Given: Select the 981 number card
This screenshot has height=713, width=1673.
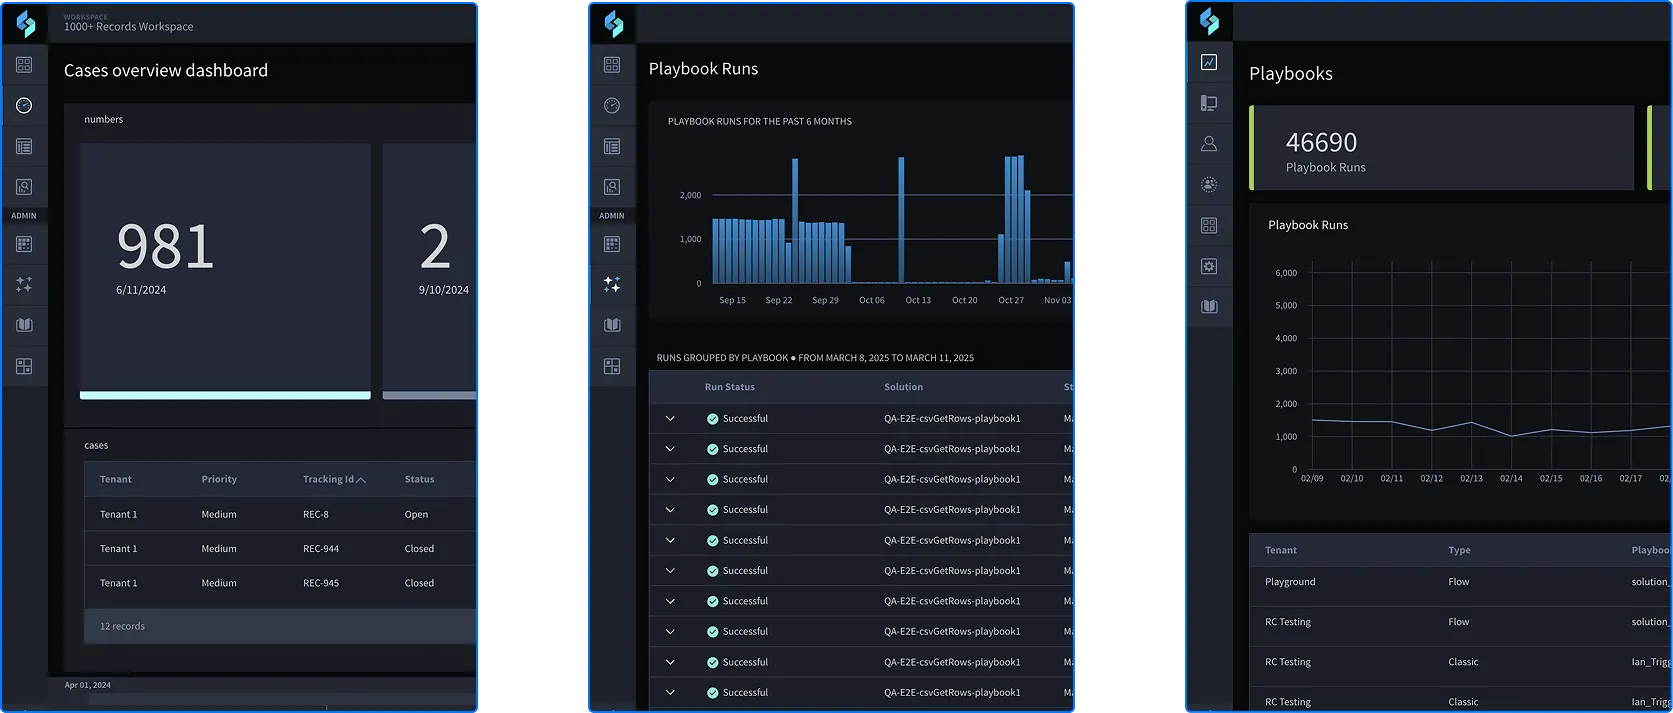Looking at the screenshot, I should (225, 271).
